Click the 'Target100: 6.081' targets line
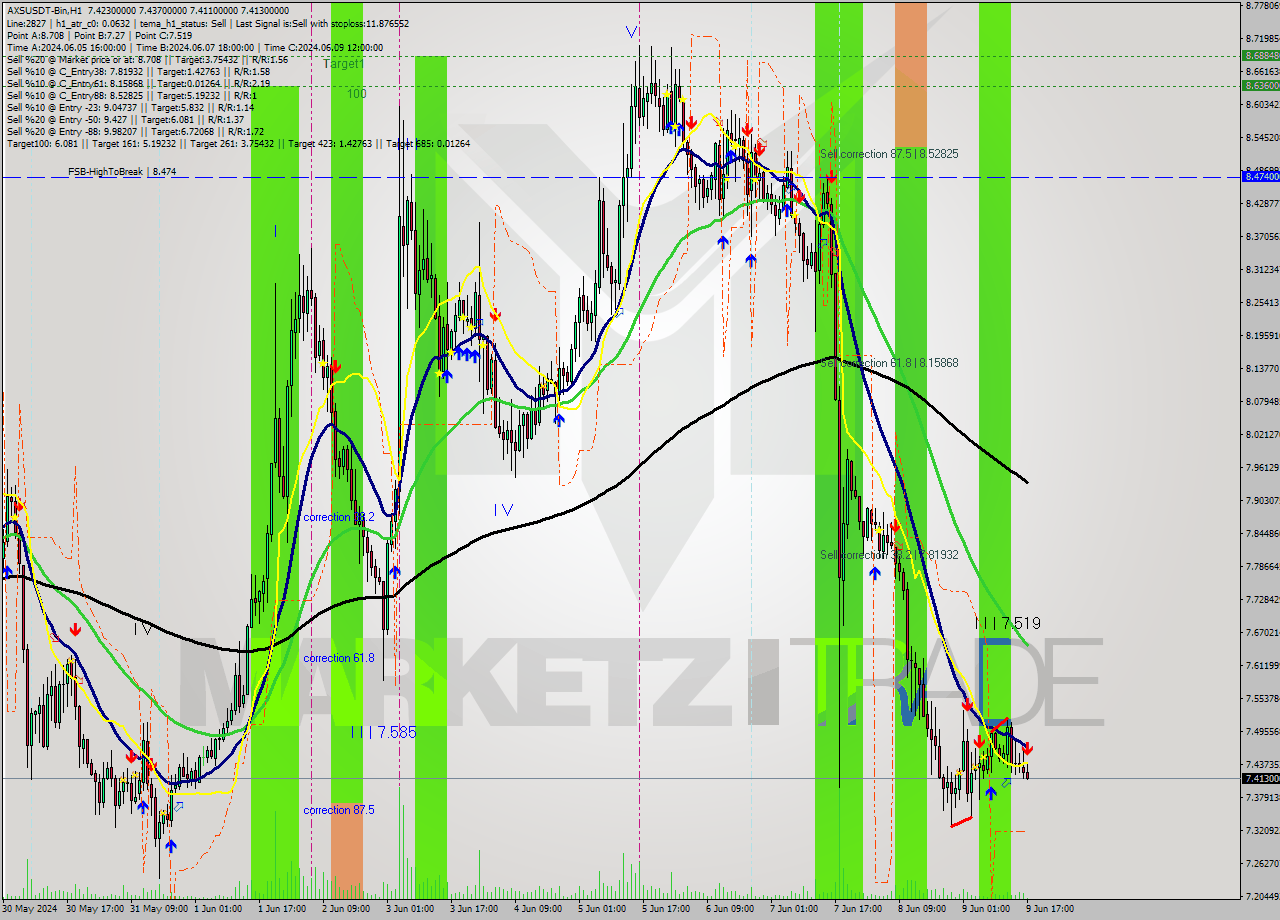The width and height of the screenshot is (1280, 920). [238, 144]
